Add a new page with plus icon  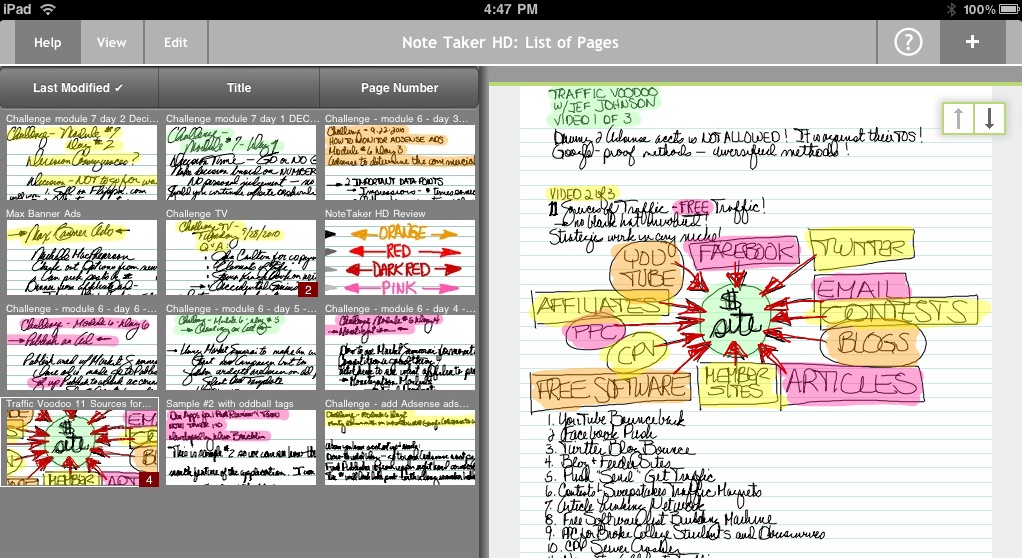971,43
